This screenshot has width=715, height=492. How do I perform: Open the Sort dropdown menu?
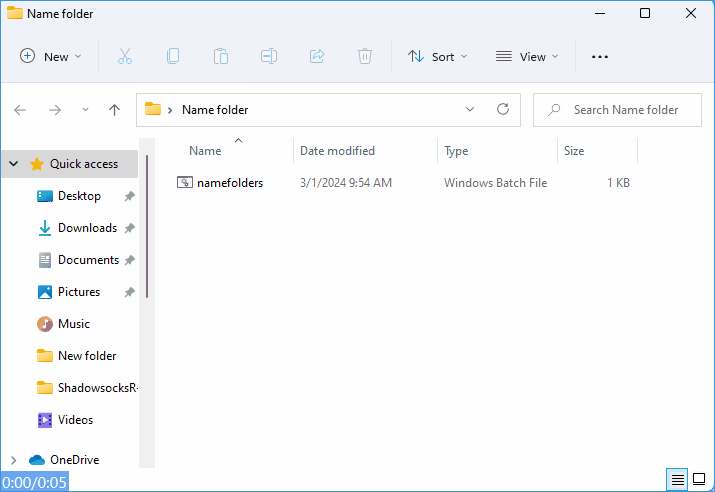(437, 57)
